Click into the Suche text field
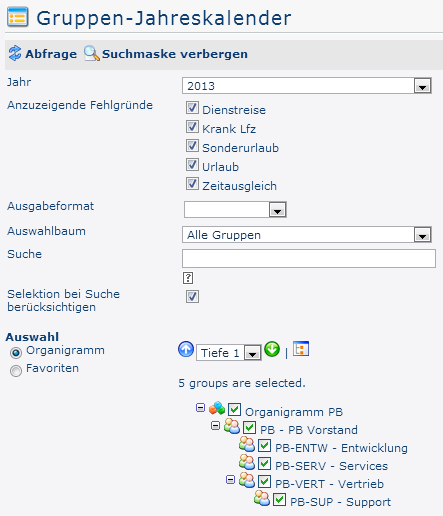 (309, 258)
